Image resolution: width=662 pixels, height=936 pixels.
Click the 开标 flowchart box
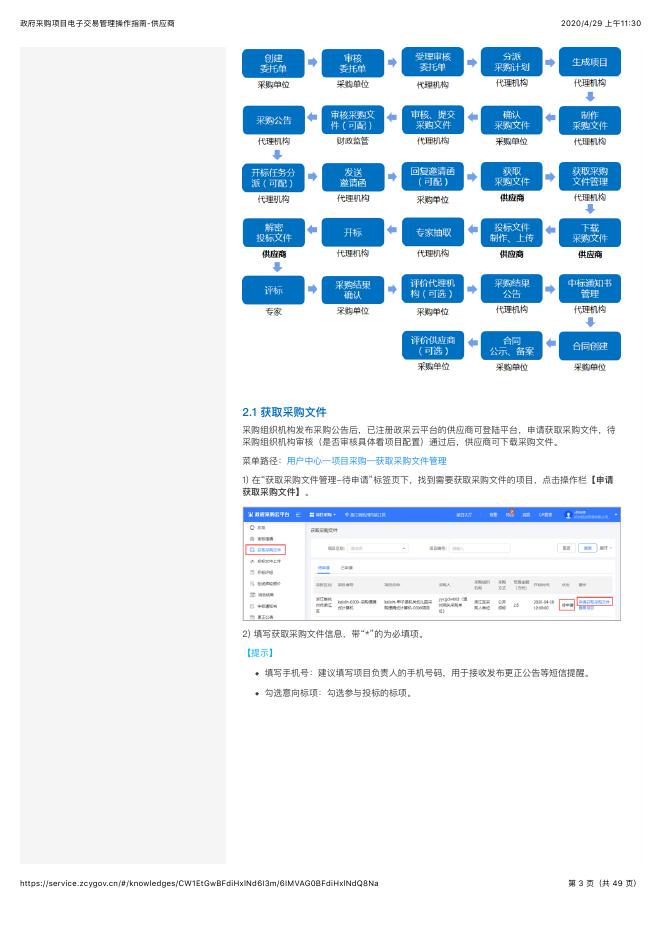pos(352,233)
